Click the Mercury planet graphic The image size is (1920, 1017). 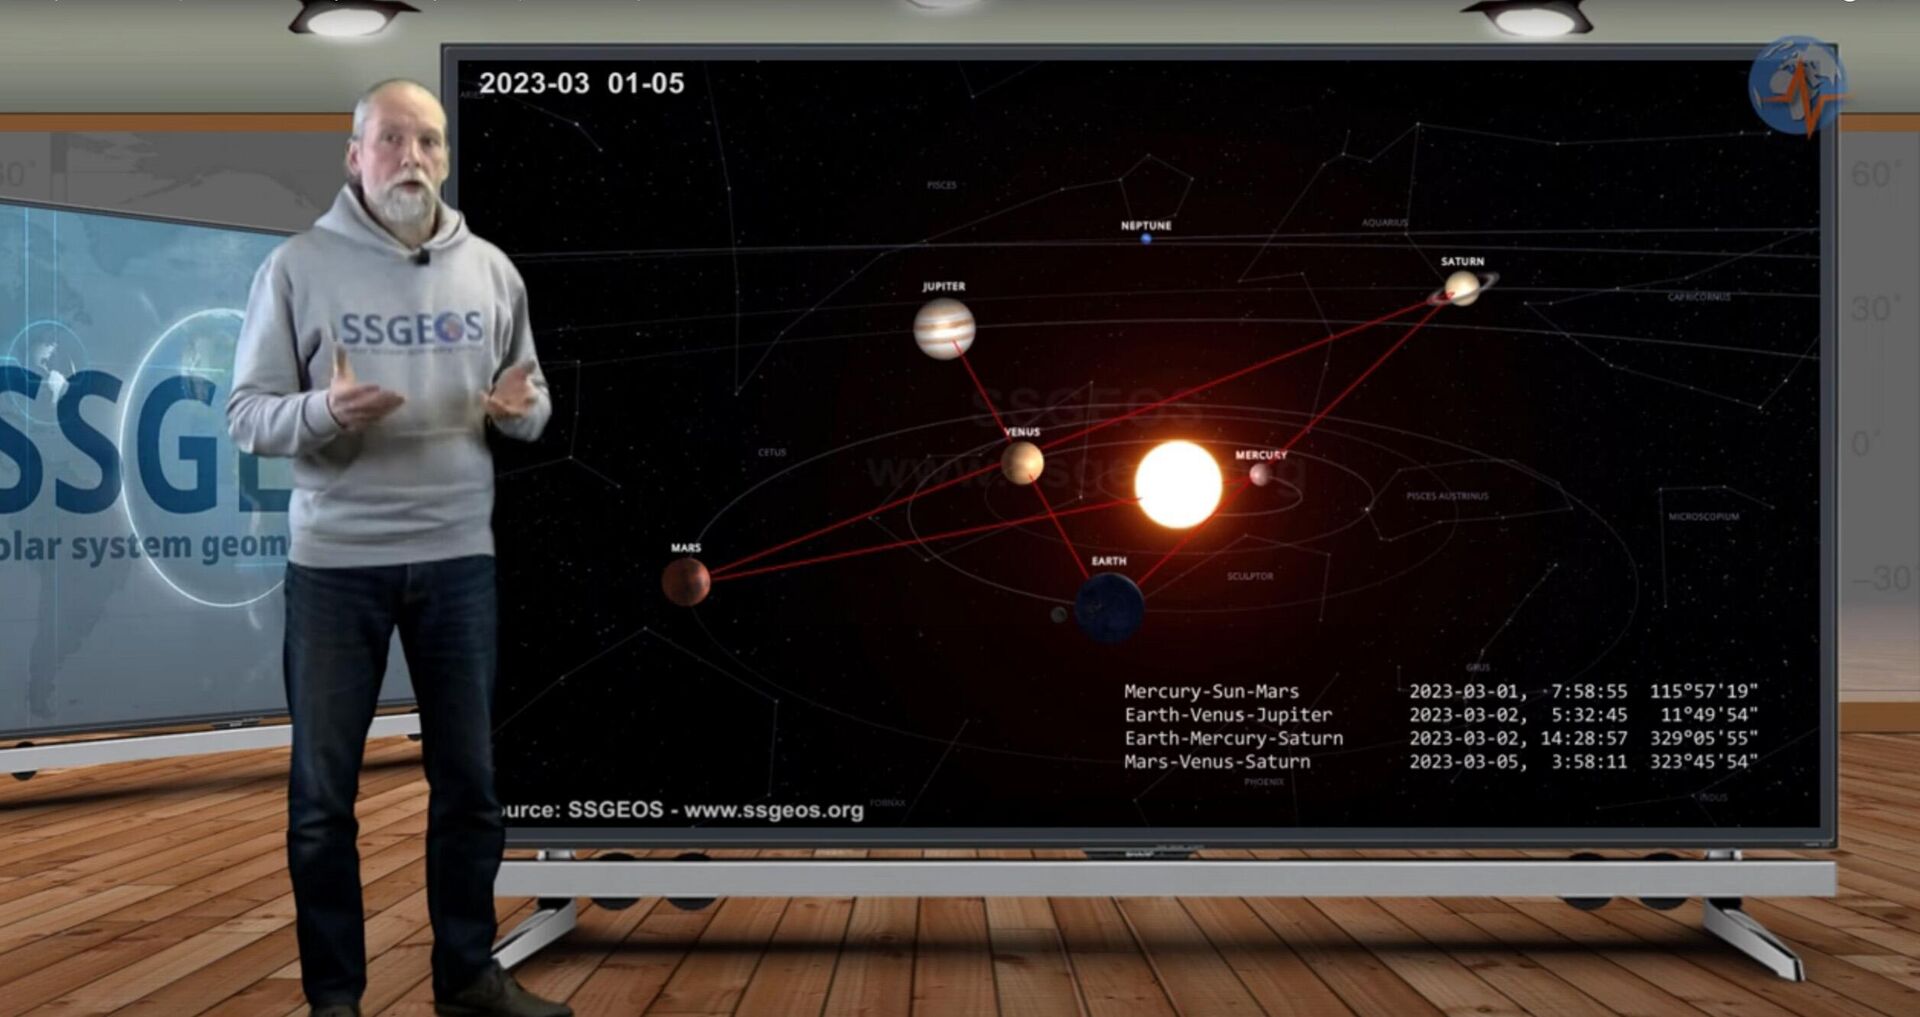pos(1260,474)
